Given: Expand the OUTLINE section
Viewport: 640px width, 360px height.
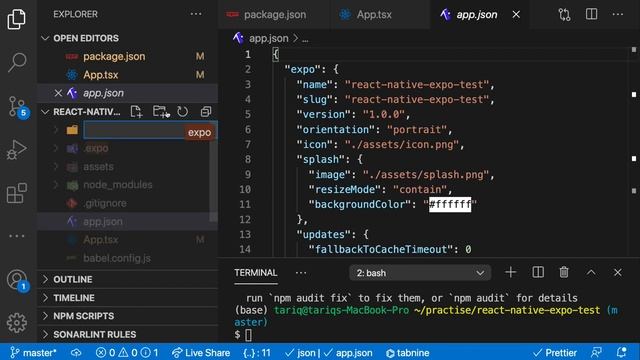Looking at the screenshot, I should point(127,279).
